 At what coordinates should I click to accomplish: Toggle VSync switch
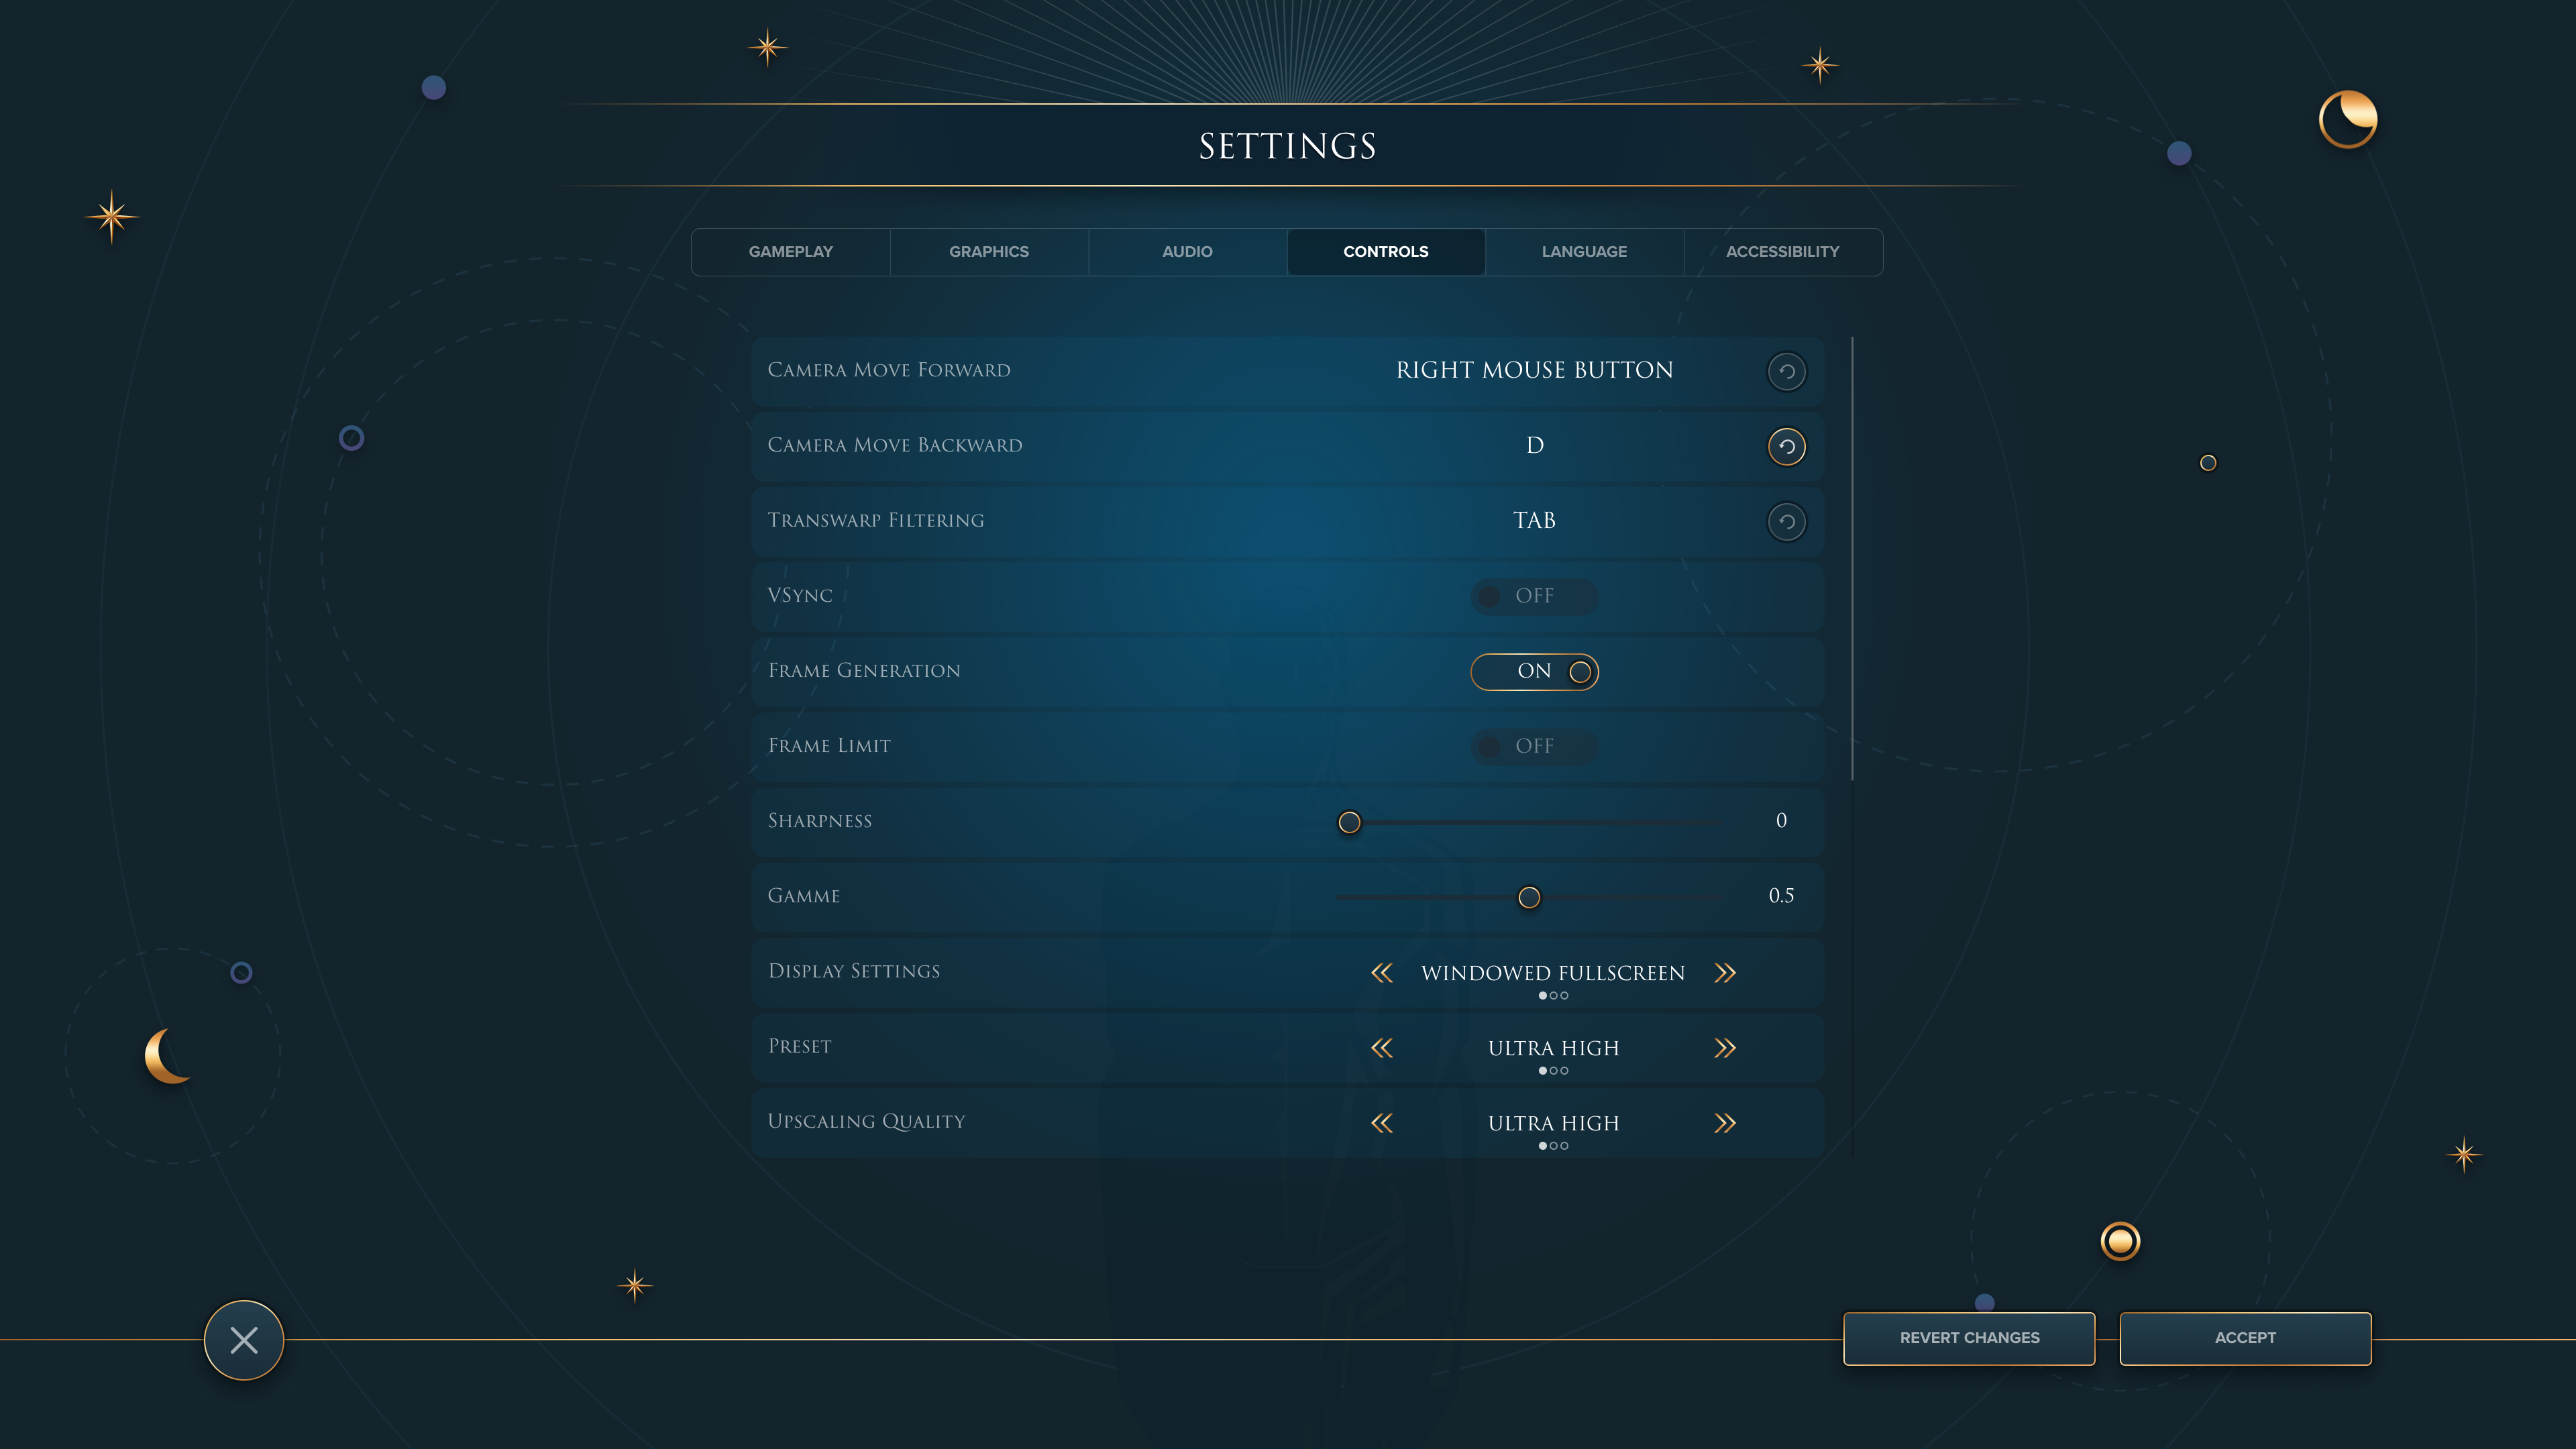click(1534, 596)
